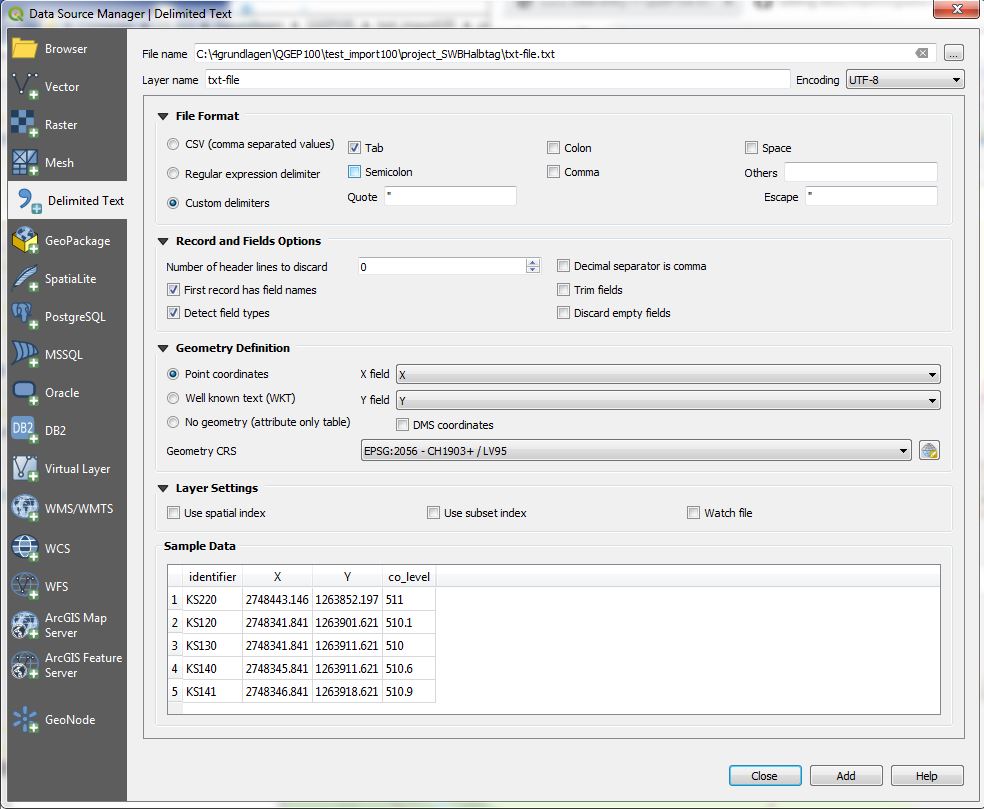Open the WMS/WMTS globe icon

point(24,508)
